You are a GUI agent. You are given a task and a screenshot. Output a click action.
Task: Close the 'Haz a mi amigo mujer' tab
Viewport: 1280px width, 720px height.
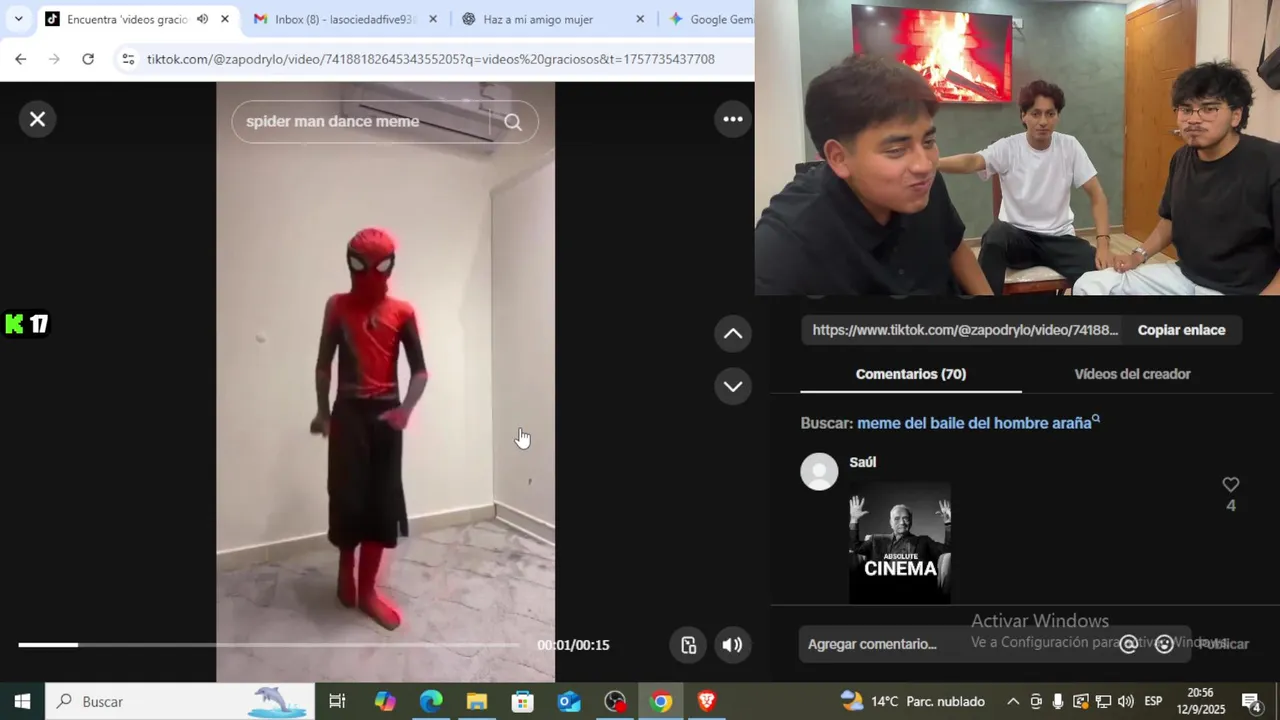[640, 19]
